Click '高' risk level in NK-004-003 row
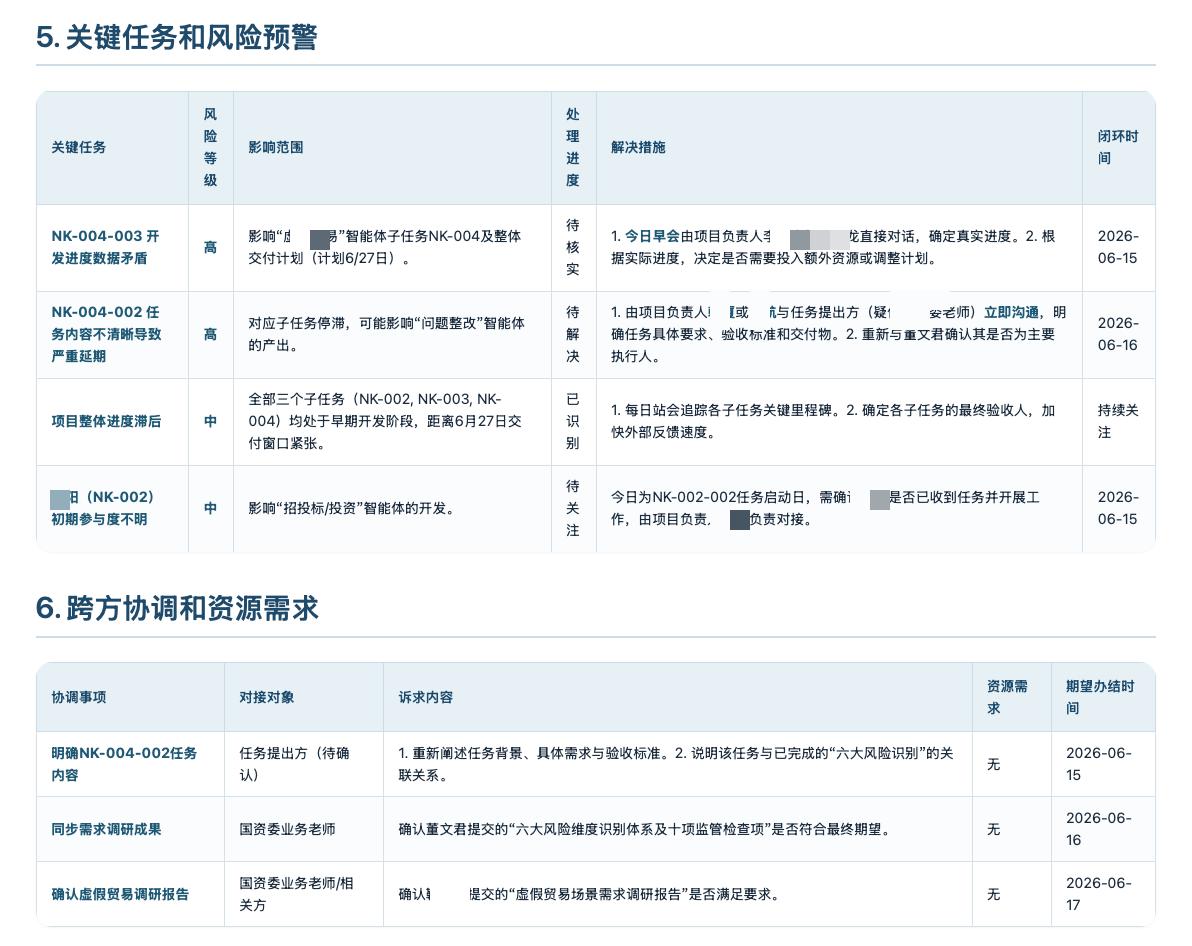 click(211, 247)
